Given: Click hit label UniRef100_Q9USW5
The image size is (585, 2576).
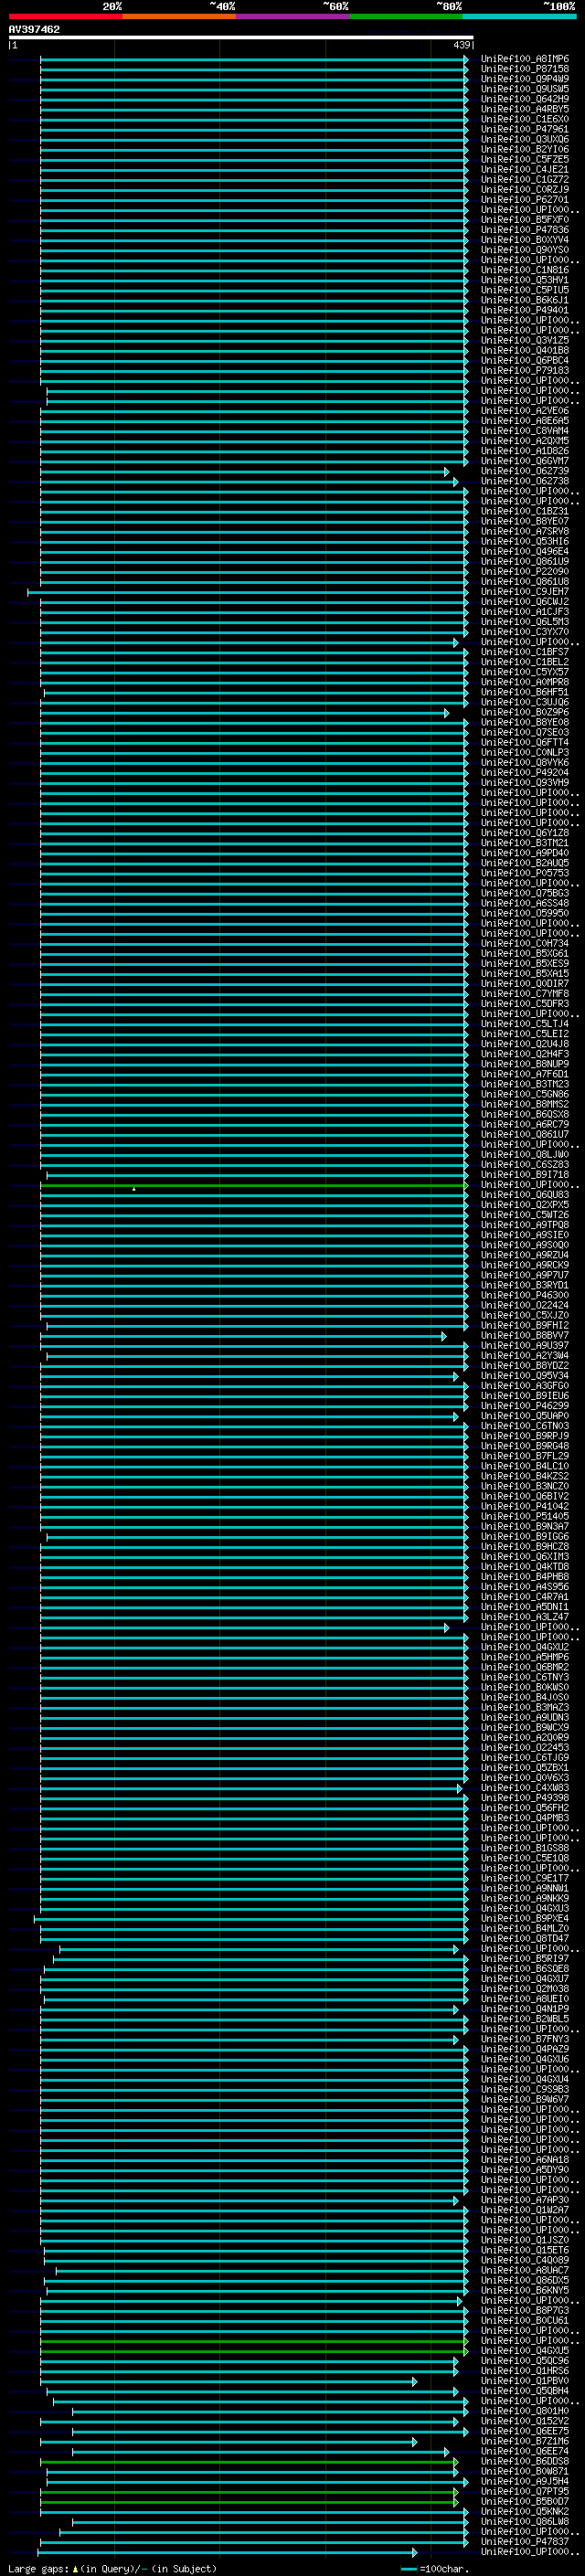Looking at the screenshot, I should point(524,89).
